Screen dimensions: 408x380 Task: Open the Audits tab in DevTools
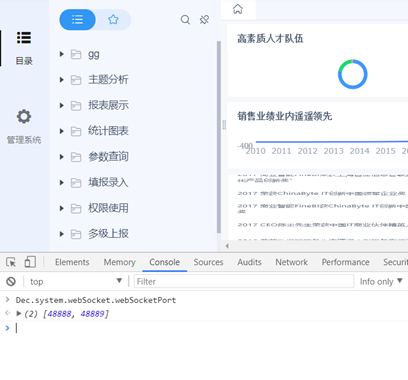(x=249, y=262)
